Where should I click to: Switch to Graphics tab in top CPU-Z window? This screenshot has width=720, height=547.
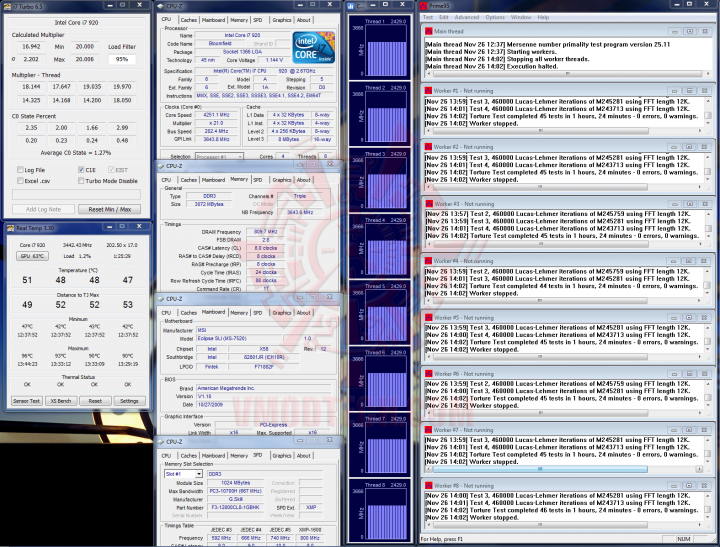pos(281,20)
